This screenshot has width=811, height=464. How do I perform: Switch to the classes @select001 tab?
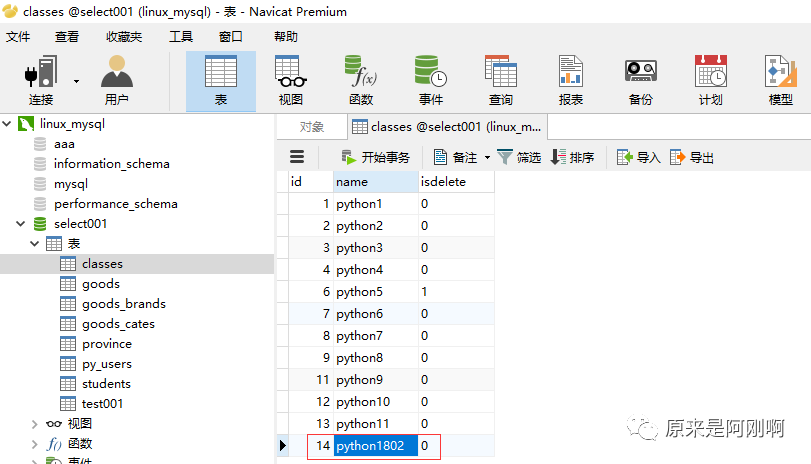click(447, 127)
